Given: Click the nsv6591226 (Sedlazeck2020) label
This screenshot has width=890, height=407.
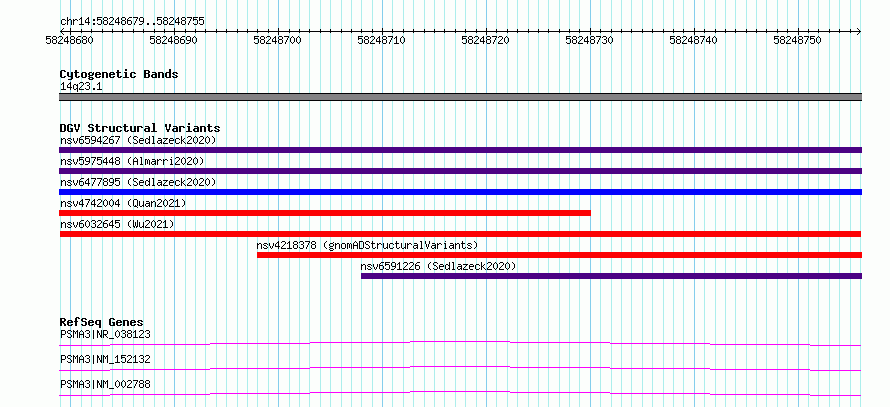Looking at the screenshot, I should (438, 266).
